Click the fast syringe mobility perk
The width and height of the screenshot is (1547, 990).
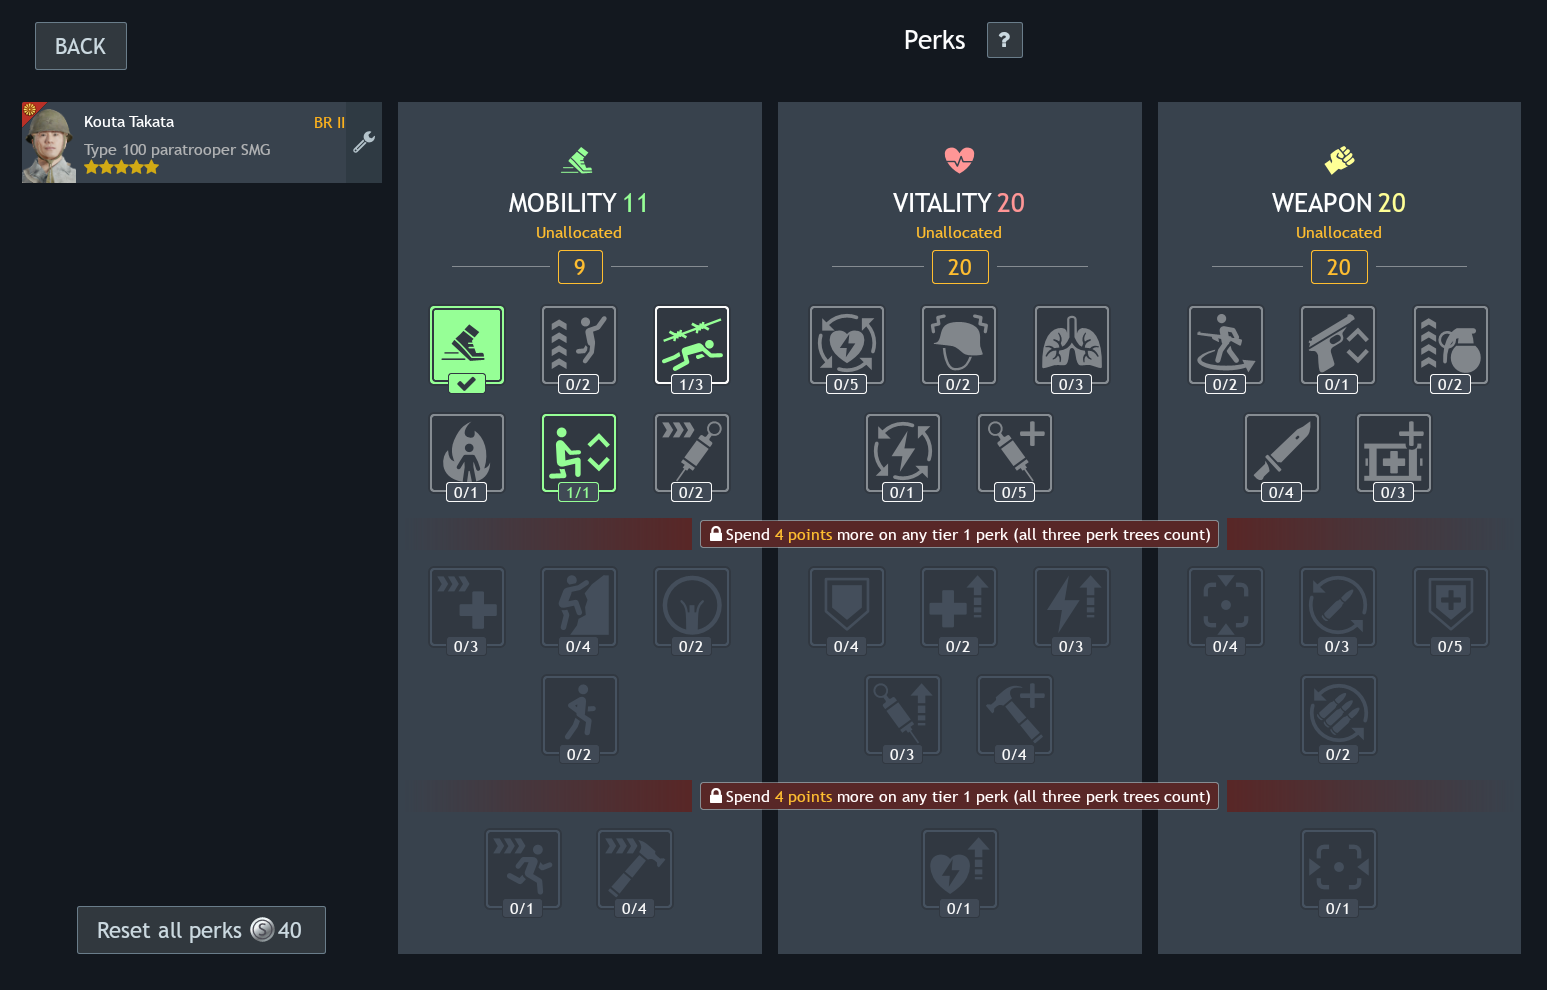(691, 453)
